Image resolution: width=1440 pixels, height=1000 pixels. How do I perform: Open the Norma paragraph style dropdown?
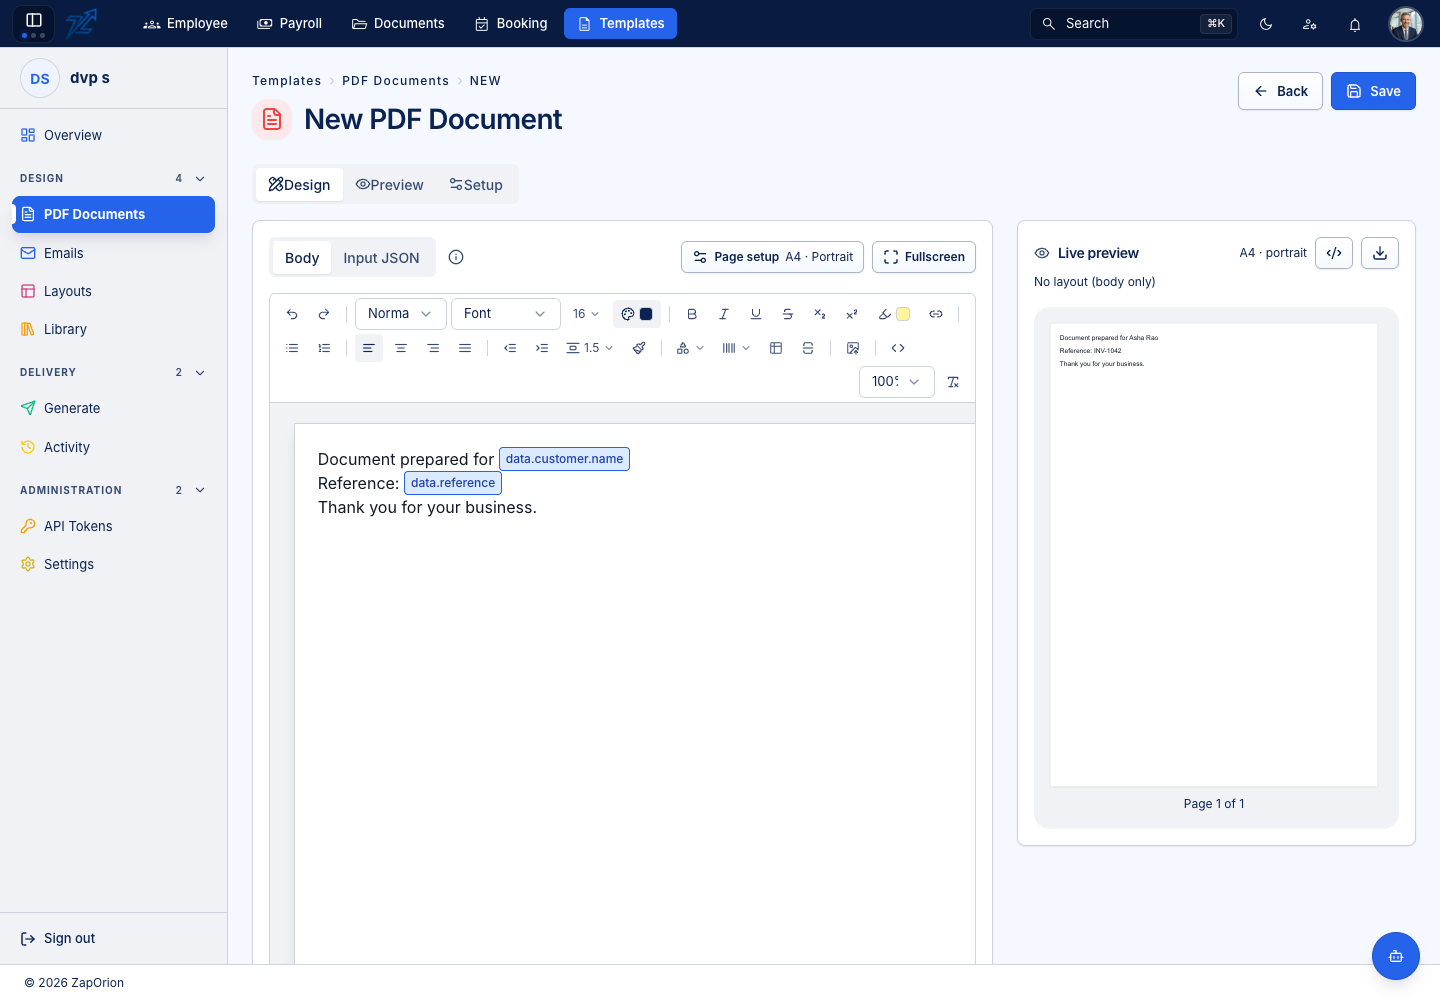click(x=400, y=314)
